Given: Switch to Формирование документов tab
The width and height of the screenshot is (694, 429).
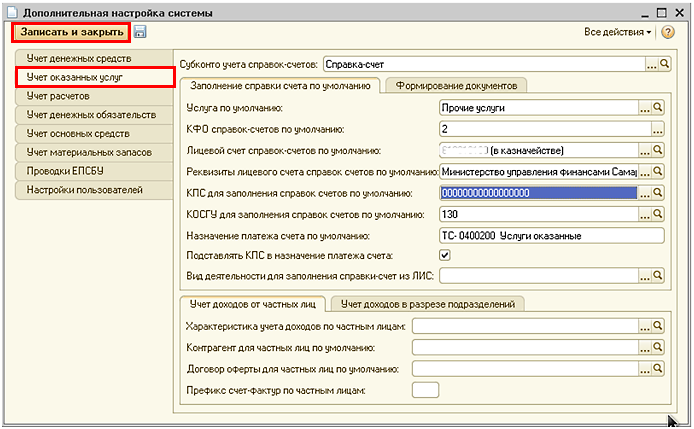Looking at the screenshot, I should point(456,86).
